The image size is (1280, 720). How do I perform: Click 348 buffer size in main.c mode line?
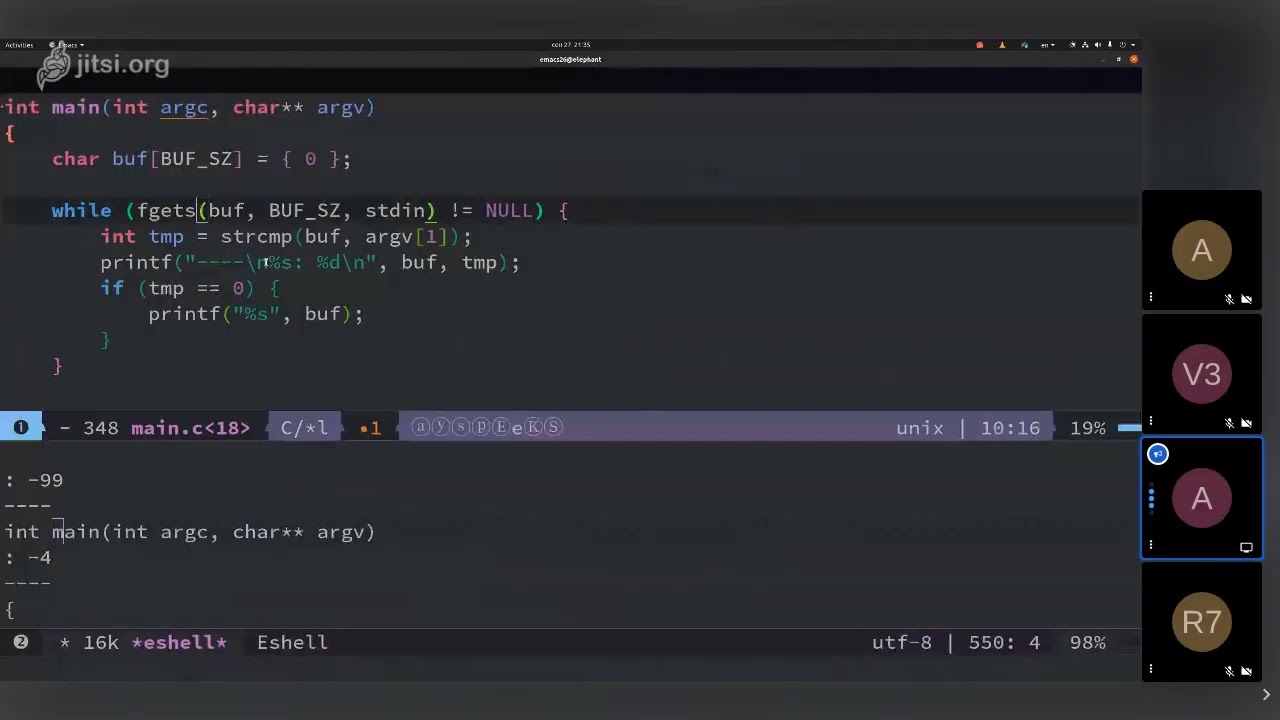[x=101, y=428]
